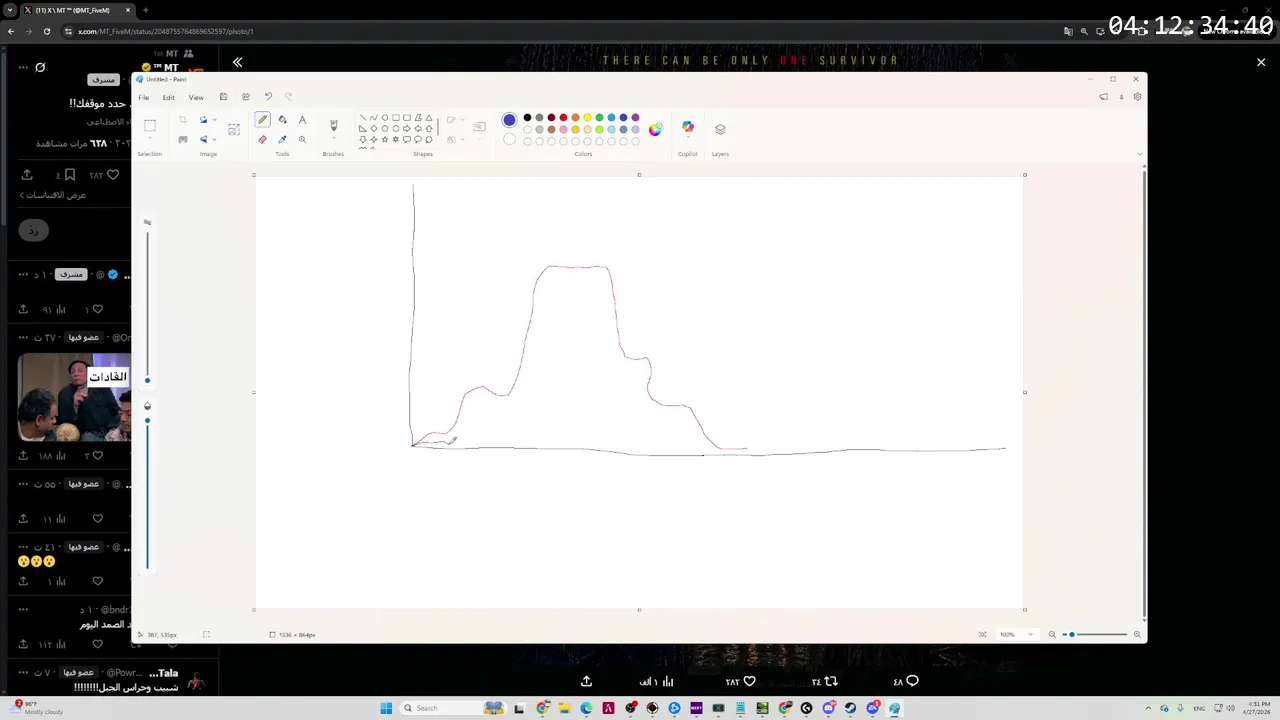Share the photo via the upload icon below it

pos(586,681)
